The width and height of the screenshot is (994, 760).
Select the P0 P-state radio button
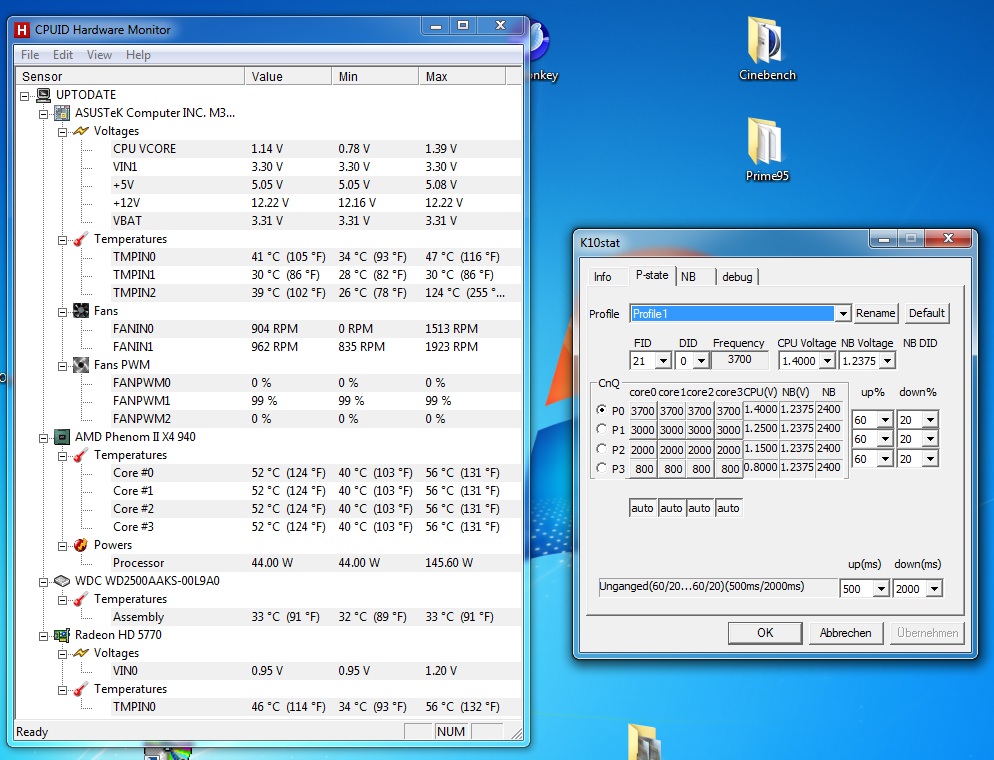coord(602,409)
